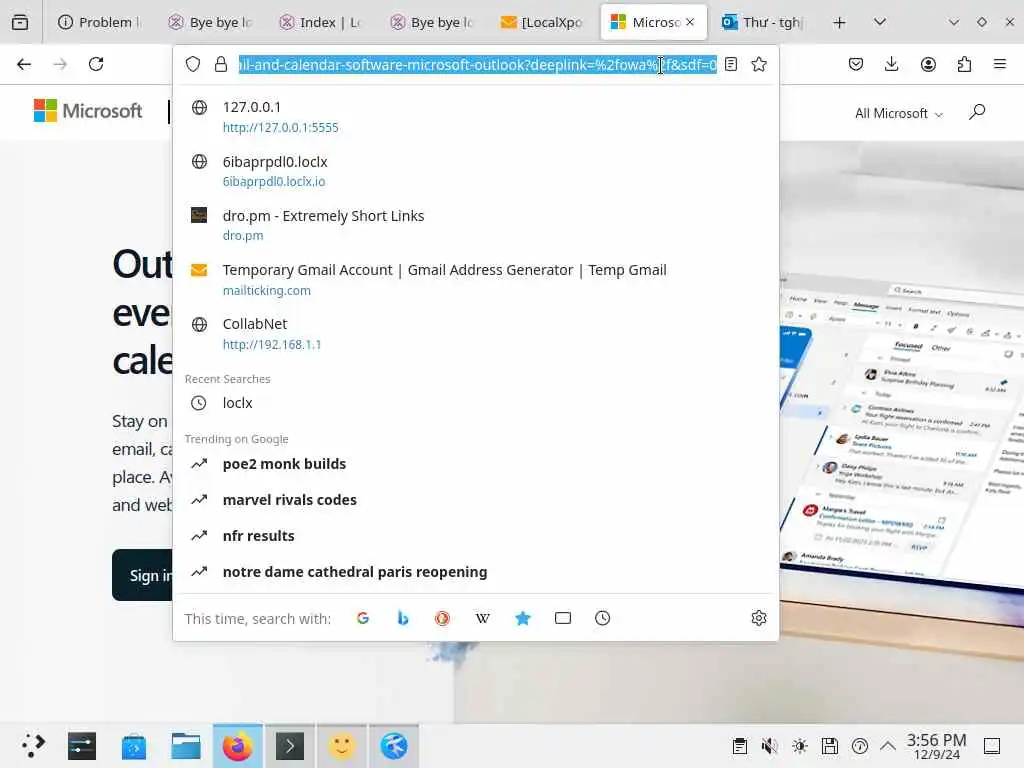The height and width of the screenshot is (768, 1024).
Task: View site security padlock info
Action: [x=221, y=64]
